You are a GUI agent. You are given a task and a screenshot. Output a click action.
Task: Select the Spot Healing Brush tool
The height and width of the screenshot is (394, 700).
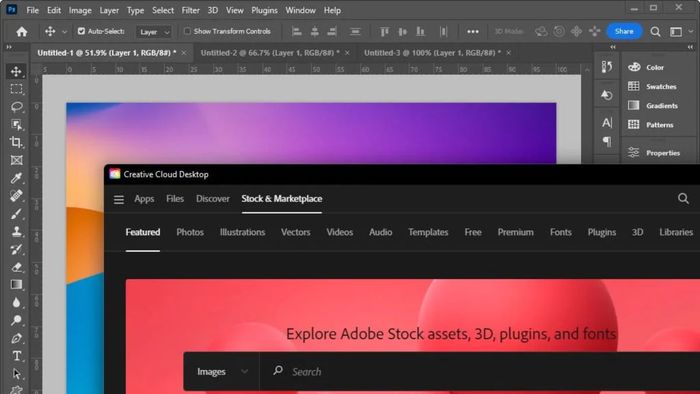17,196
